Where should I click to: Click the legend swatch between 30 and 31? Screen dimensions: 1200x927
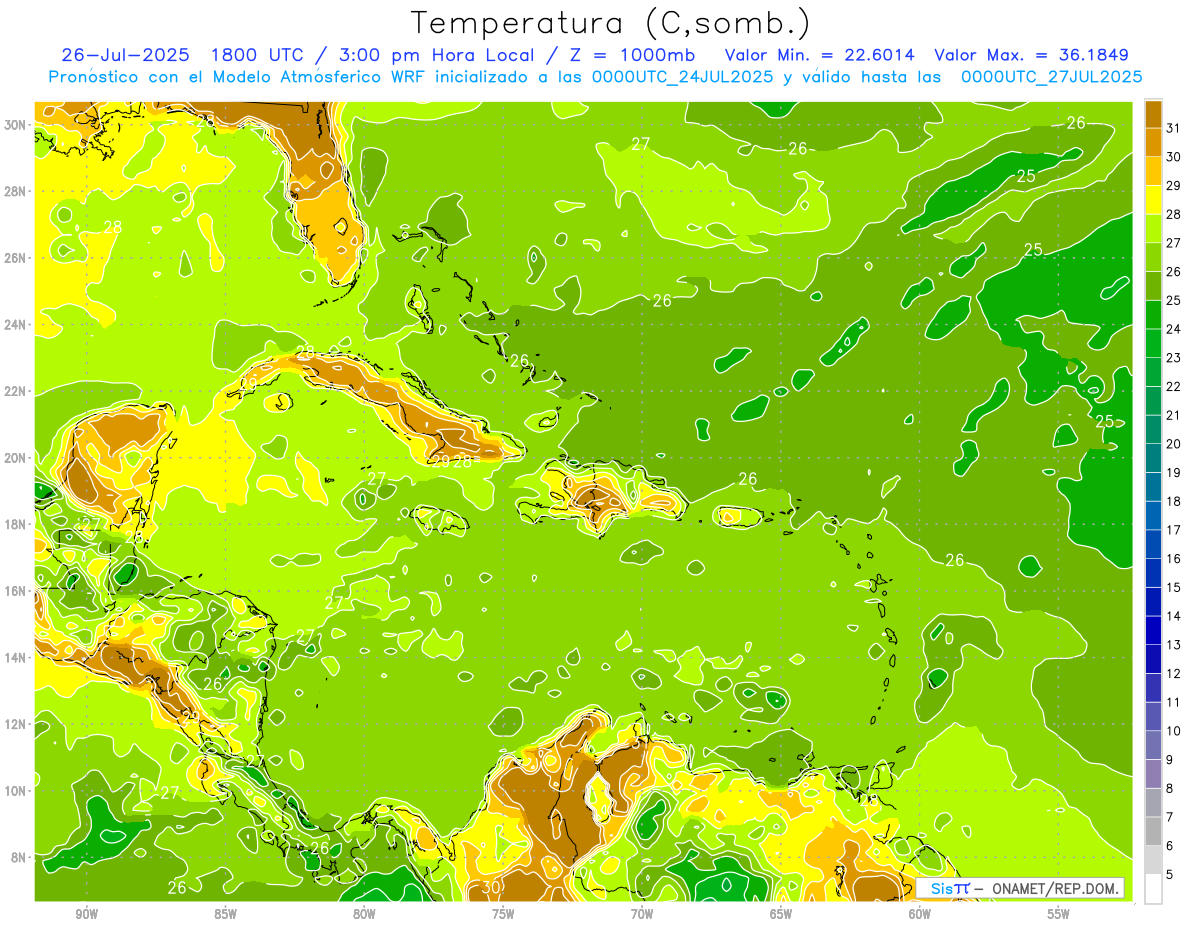click(x=1153, y=142)
